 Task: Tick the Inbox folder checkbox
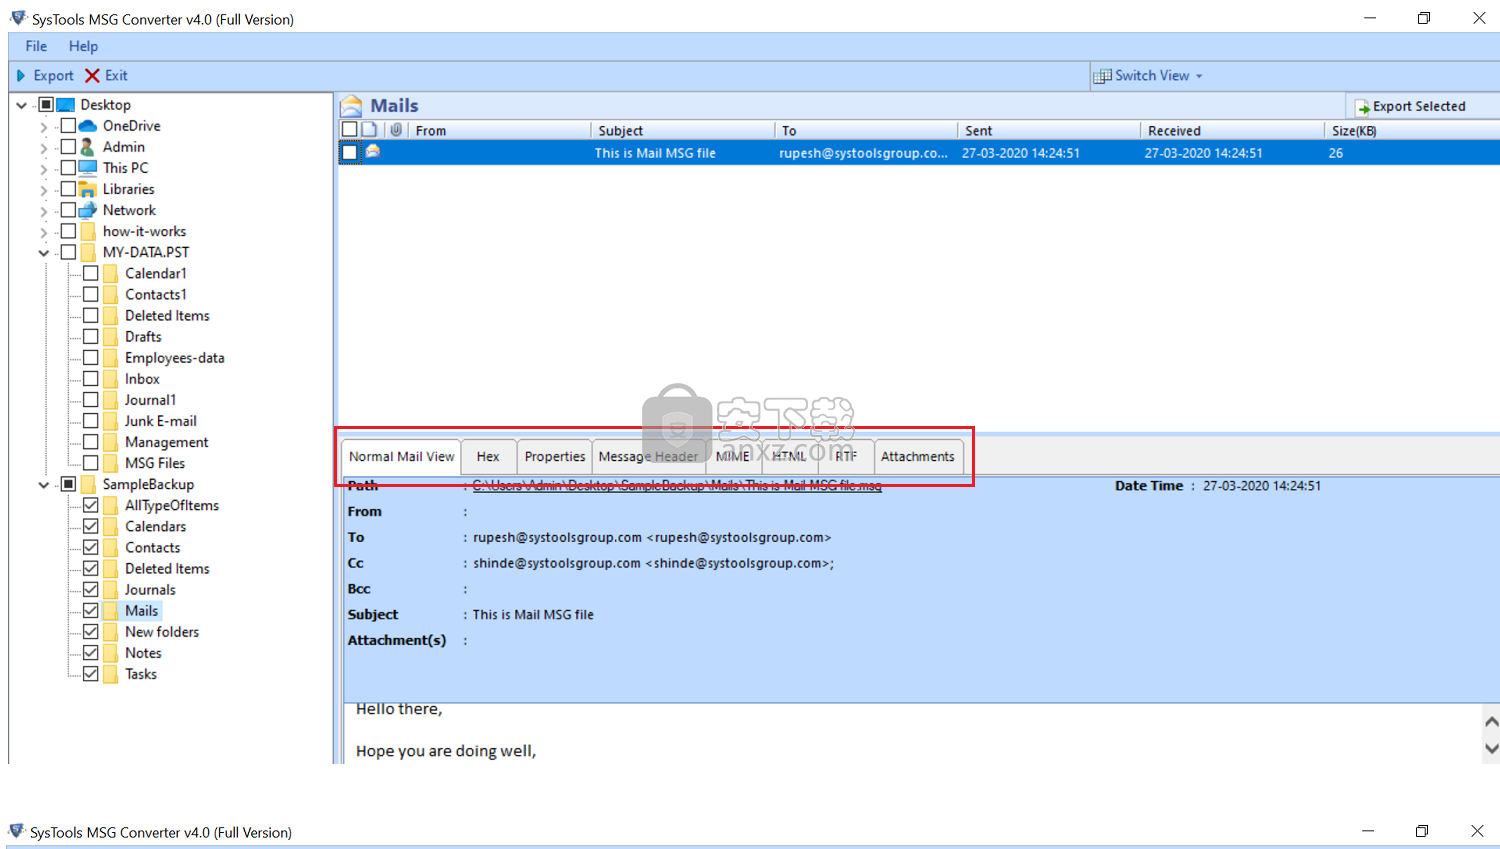click(x=90, y=379)
